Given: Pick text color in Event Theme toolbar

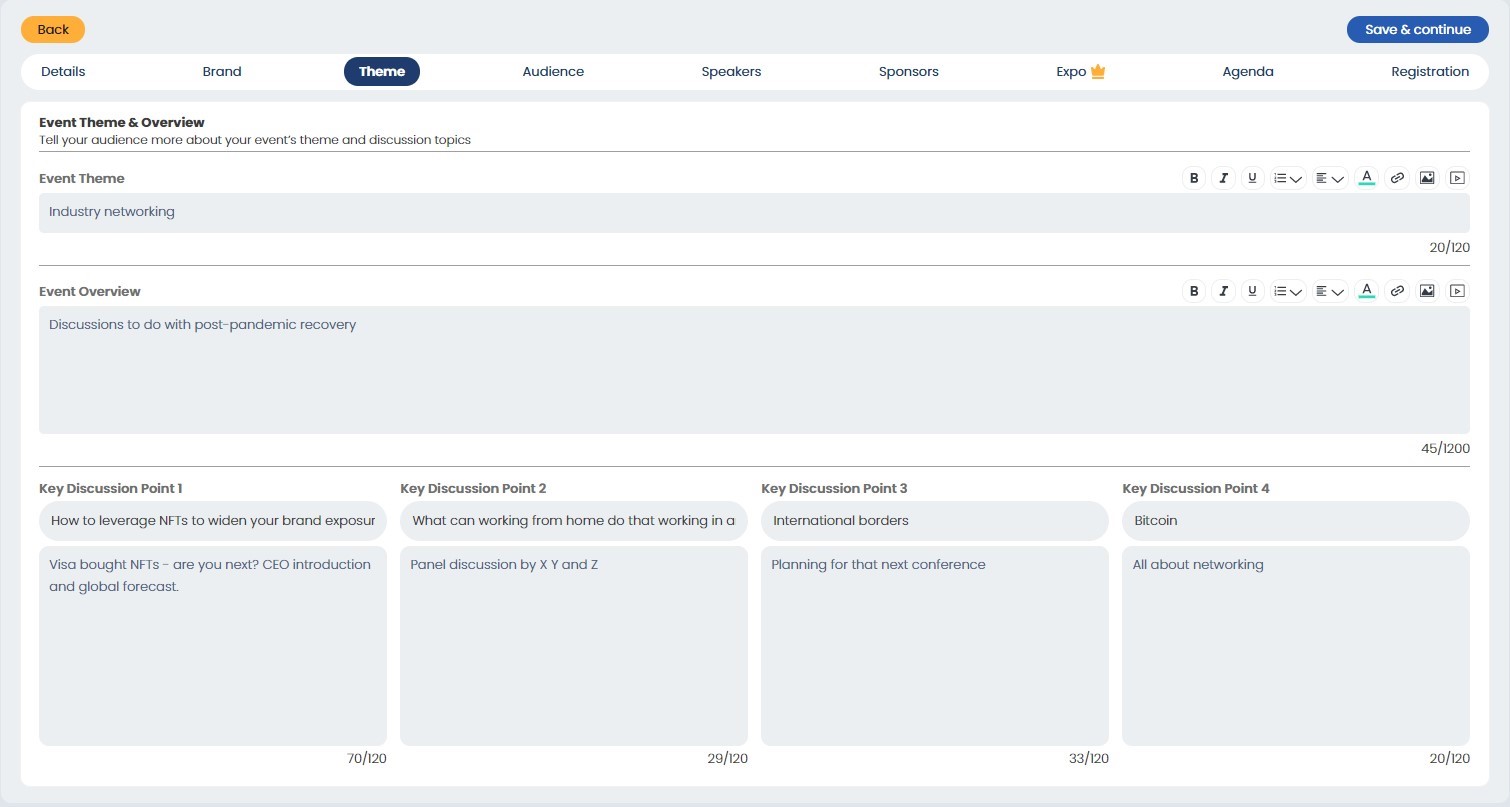Looking at the screenshot, I should 1367,178.
